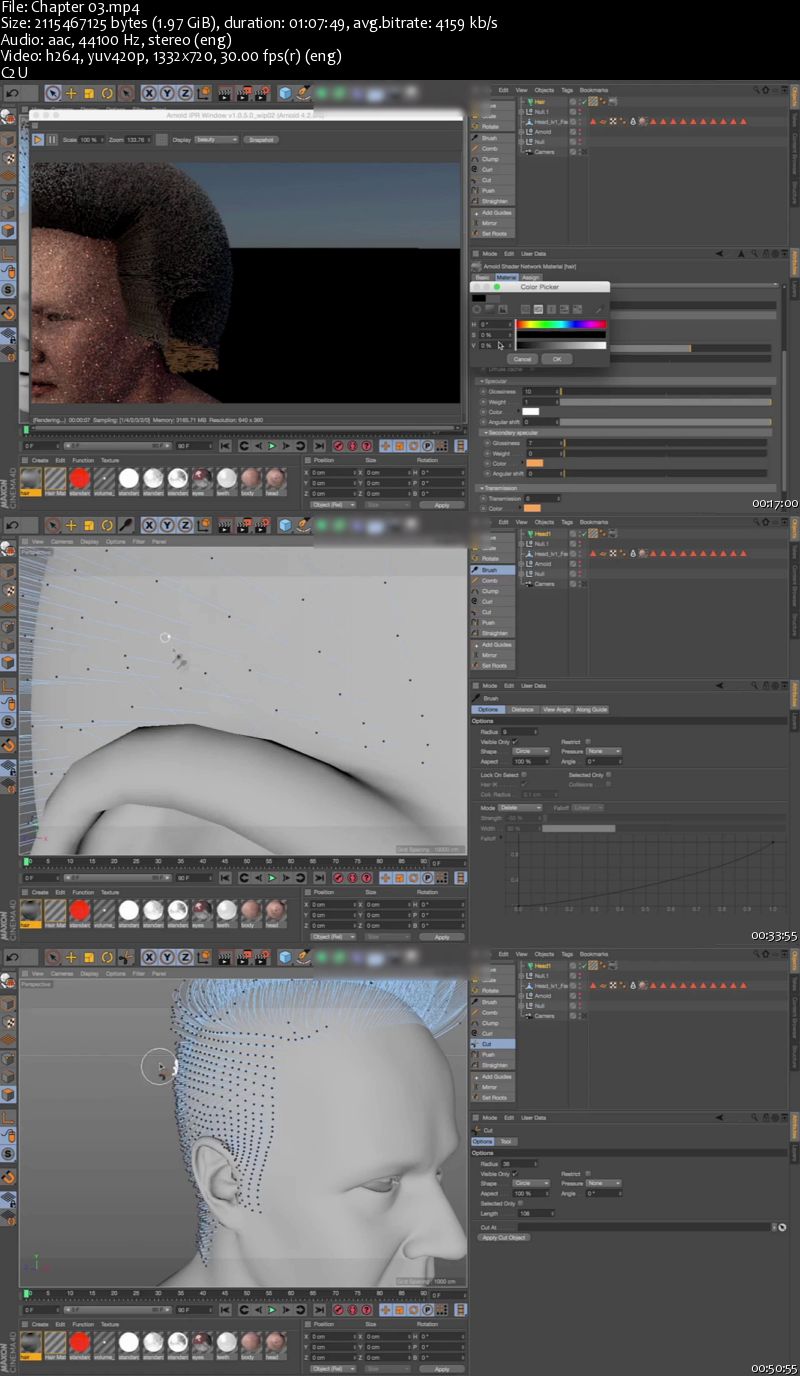Open the Along Guide tab of Brush attributes
Viewport: 800px width, 1376px height.
click(x=591, y=709)
